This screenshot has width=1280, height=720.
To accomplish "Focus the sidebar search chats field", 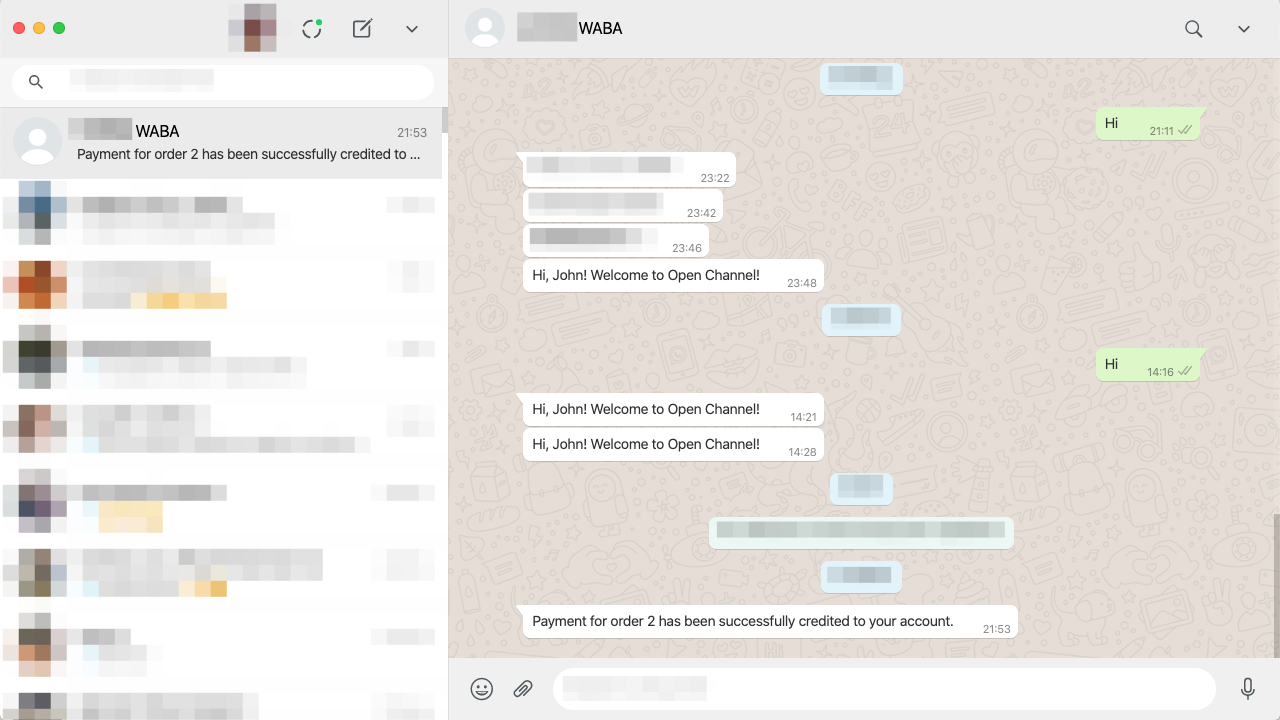I will 223,82.
